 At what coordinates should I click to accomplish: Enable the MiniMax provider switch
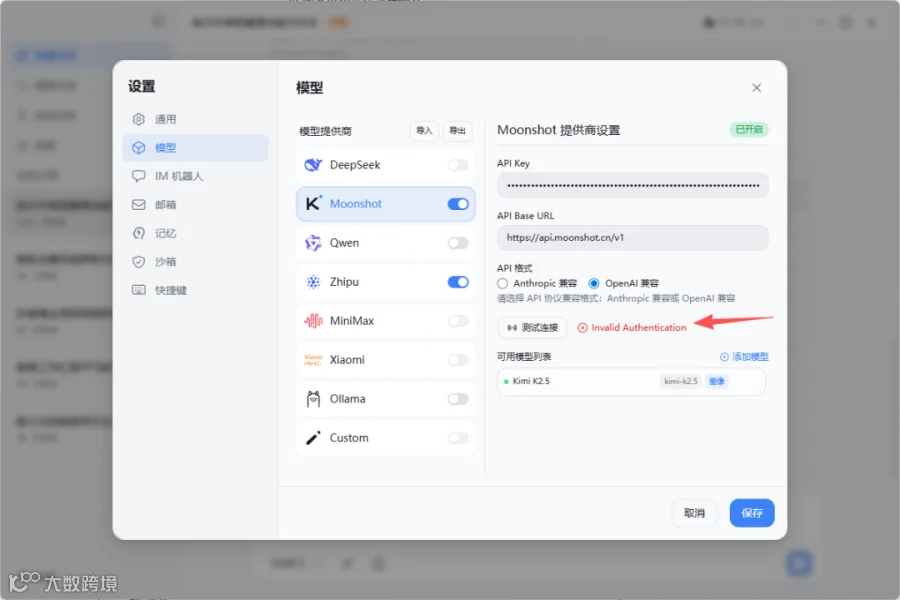[x=458, y=321]
